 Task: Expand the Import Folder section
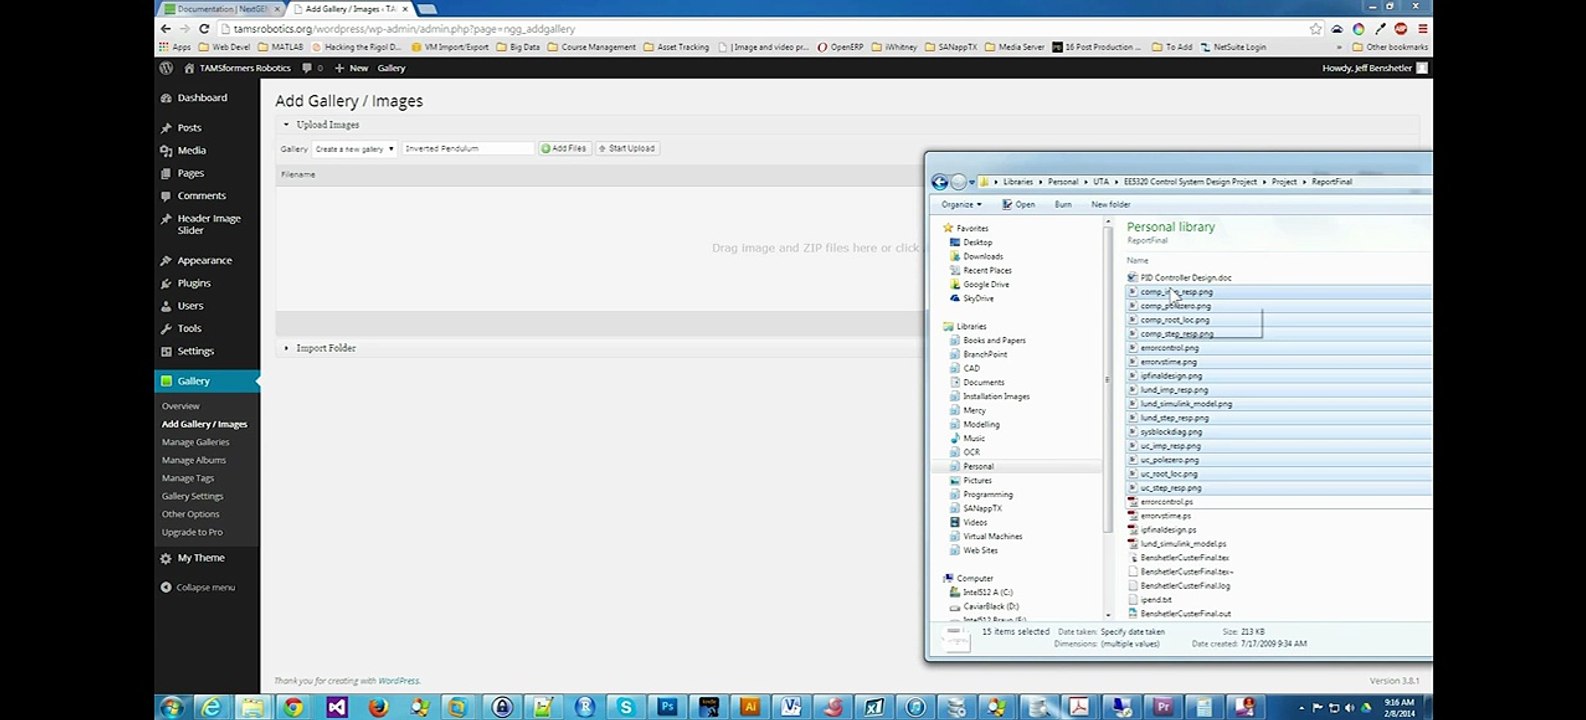(x=286, y=348)
